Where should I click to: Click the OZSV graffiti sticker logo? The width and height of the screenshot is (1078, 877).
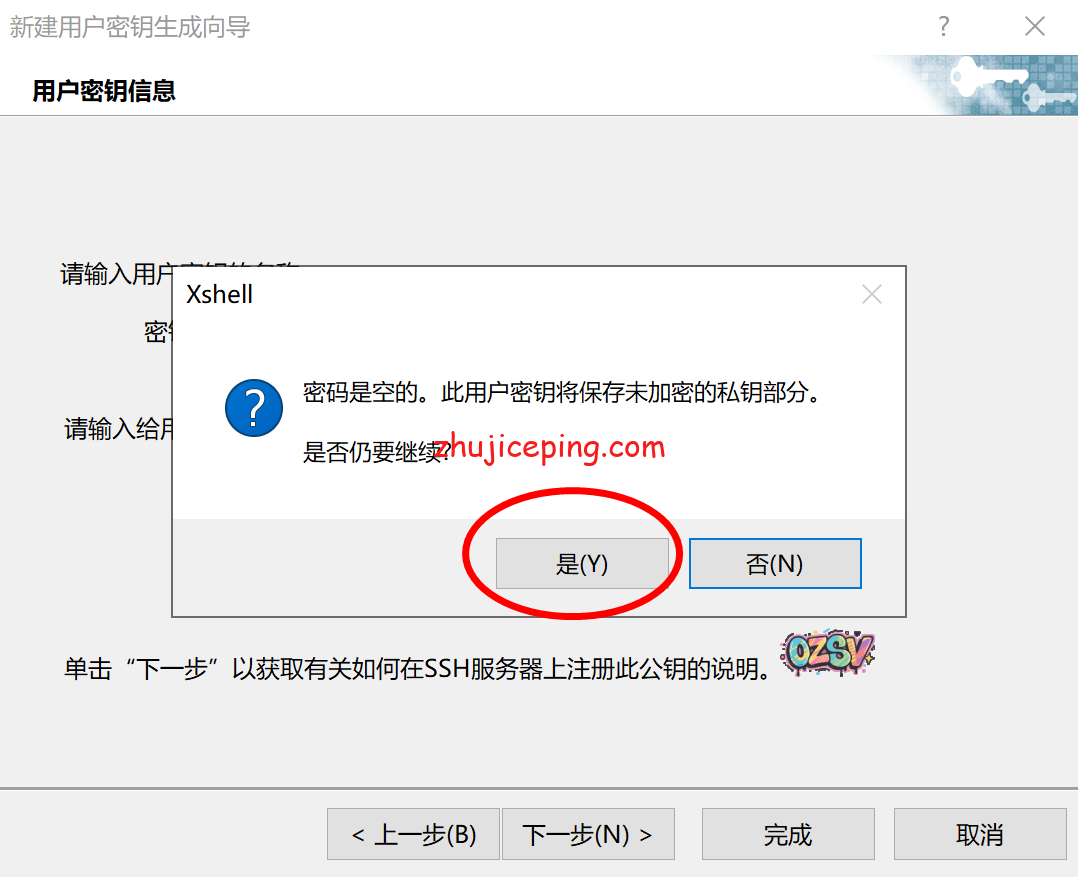828,652
